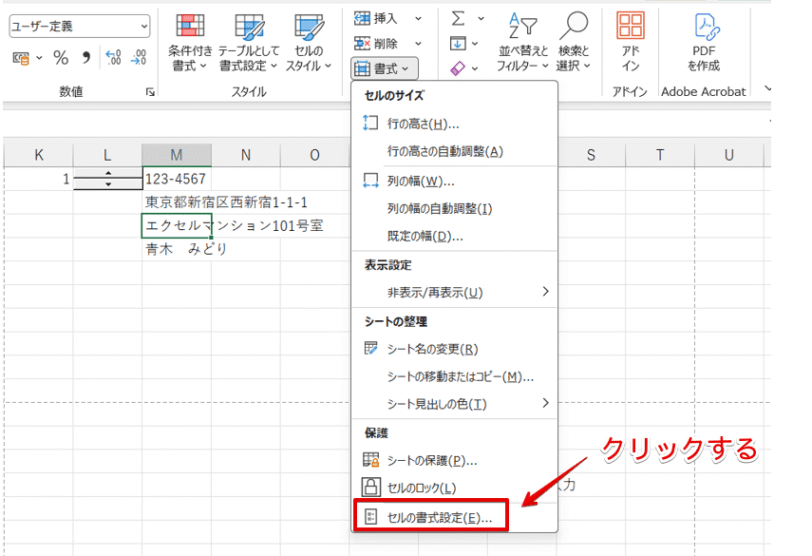Open 検索と選択 find and select
Screen dimensions: 812x556
click(x=573, y=42)
